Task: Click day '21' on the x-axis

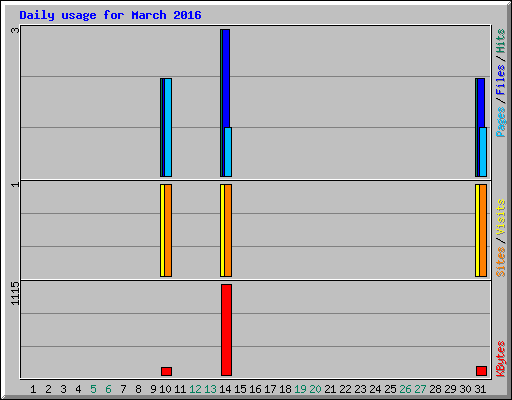Action: tap(330, 389)
